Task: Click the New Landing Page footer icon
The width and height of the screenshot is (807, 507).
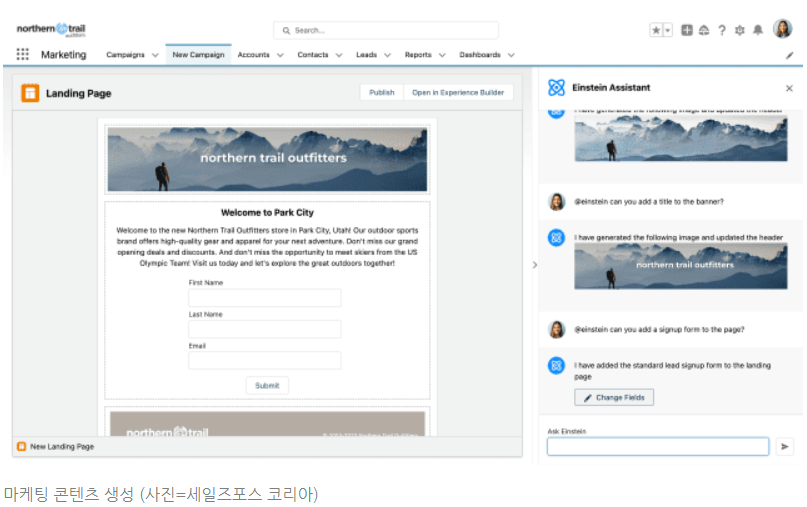Action: click(21, 446)
